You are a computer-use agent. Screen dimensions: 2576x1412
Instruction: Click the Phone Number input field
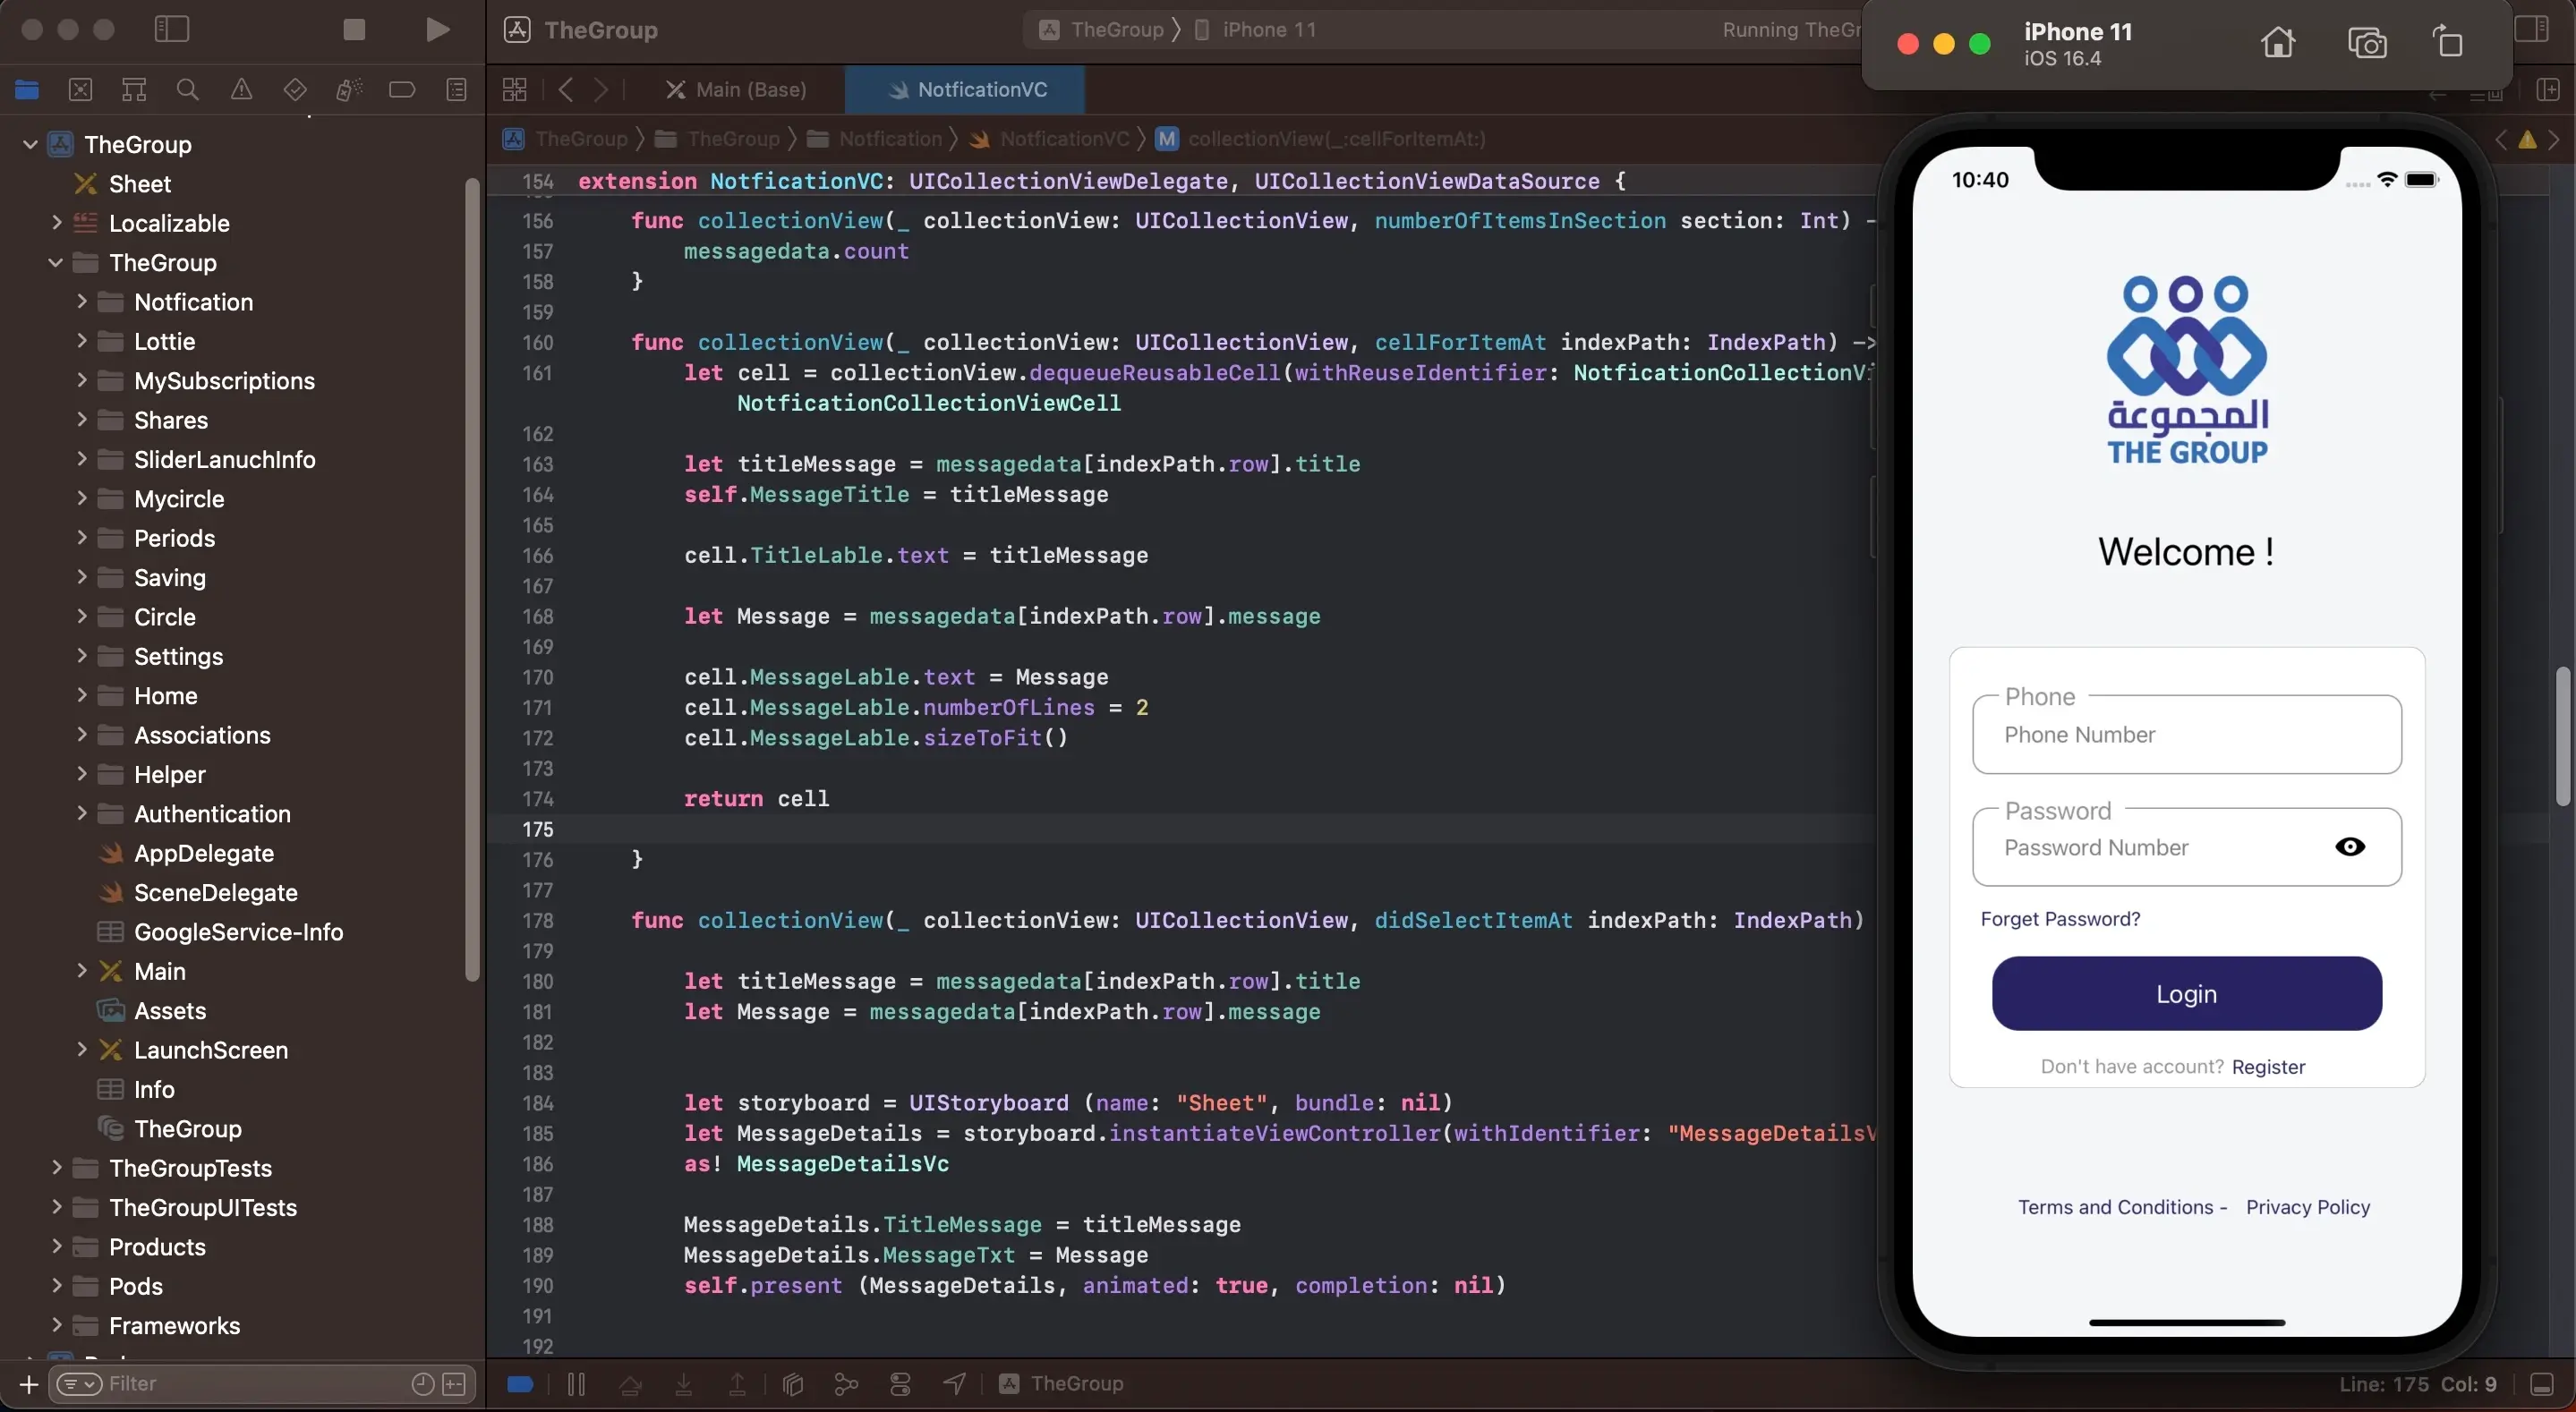(x=2187, y=734)
